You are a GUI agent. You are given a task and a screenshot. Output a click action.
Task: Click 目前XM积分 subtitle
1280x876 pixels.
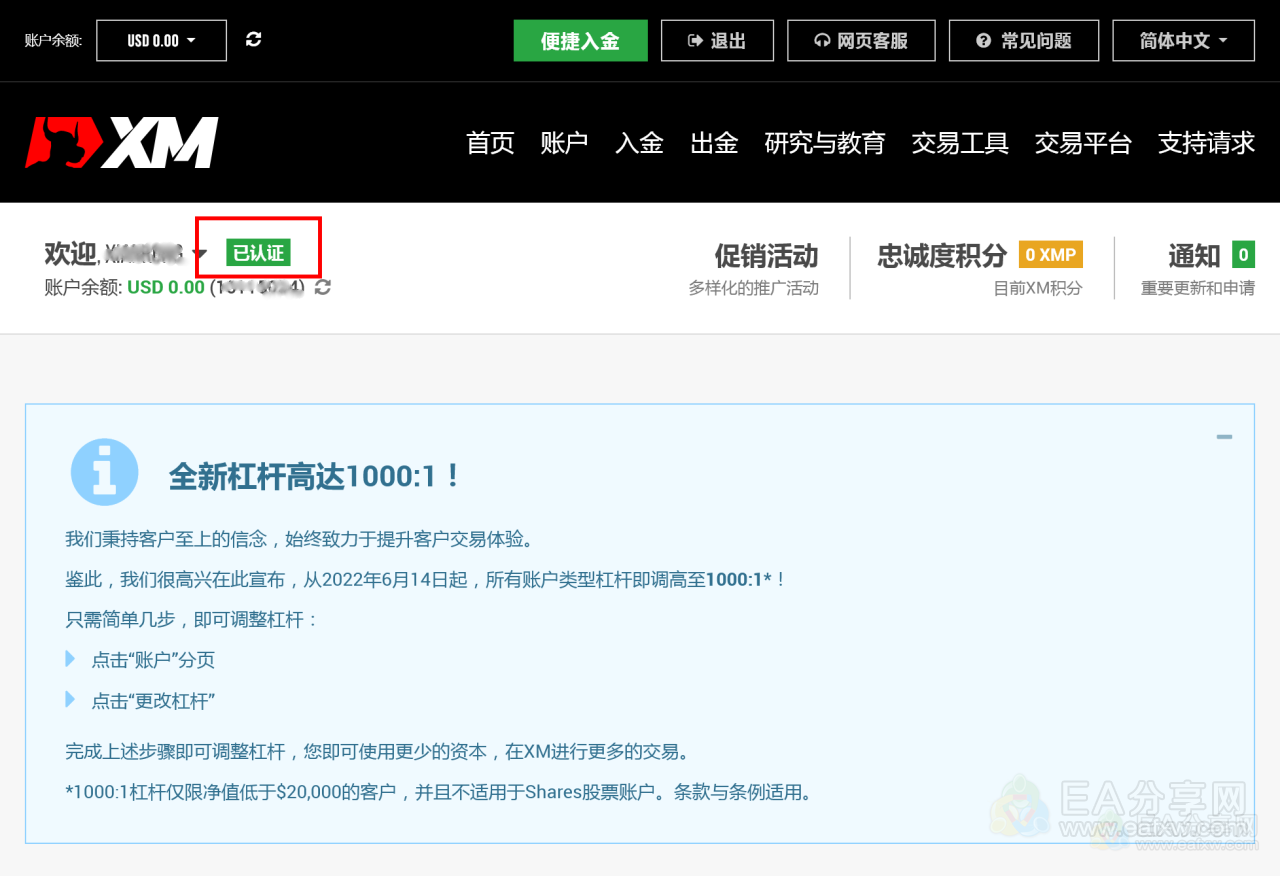tap(1038, 288)
